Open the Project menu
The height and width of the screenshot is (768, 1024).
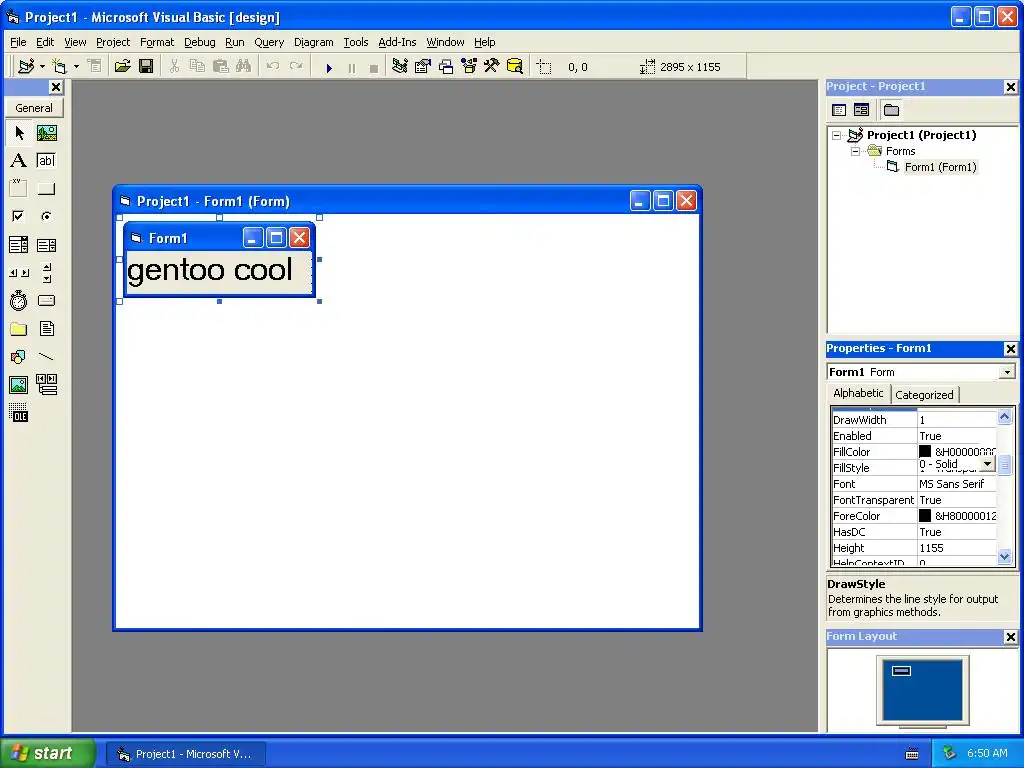coord(113,42)
